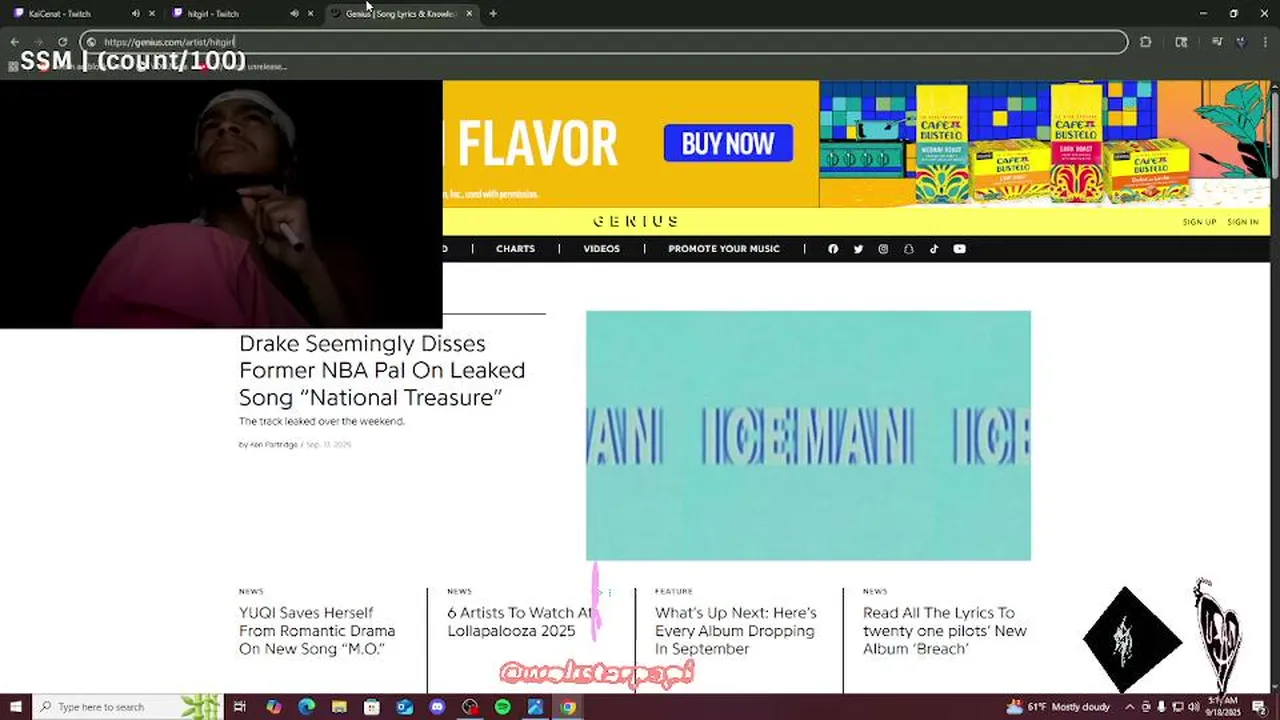1280x720 pixels.
Task: Open the browser extensions icon
Action: [1145, 42]
